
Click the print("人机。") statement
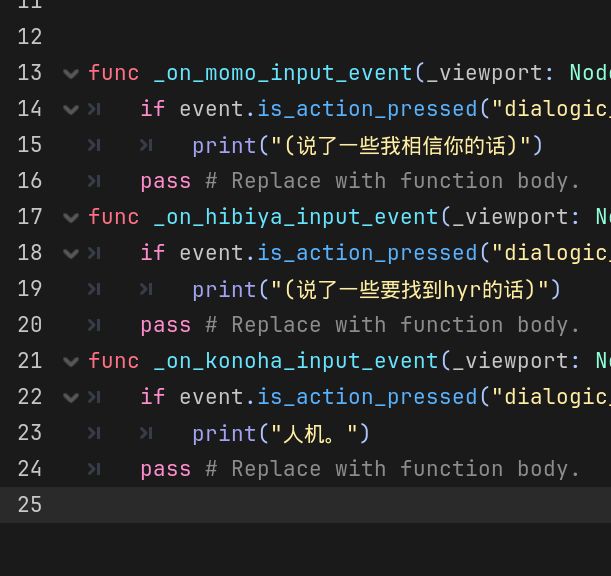(281, 434)
